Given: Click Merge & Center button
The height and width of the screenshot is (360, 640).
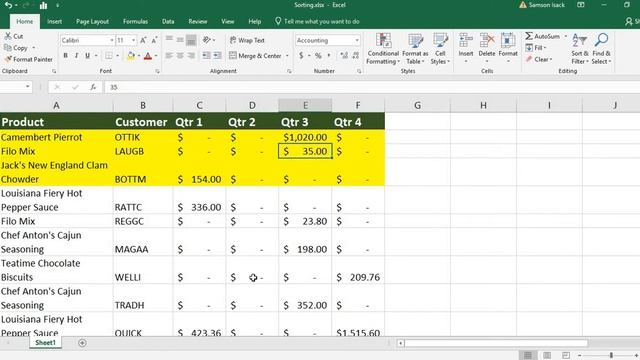Looking at the screenshot, I should point(256,56).
